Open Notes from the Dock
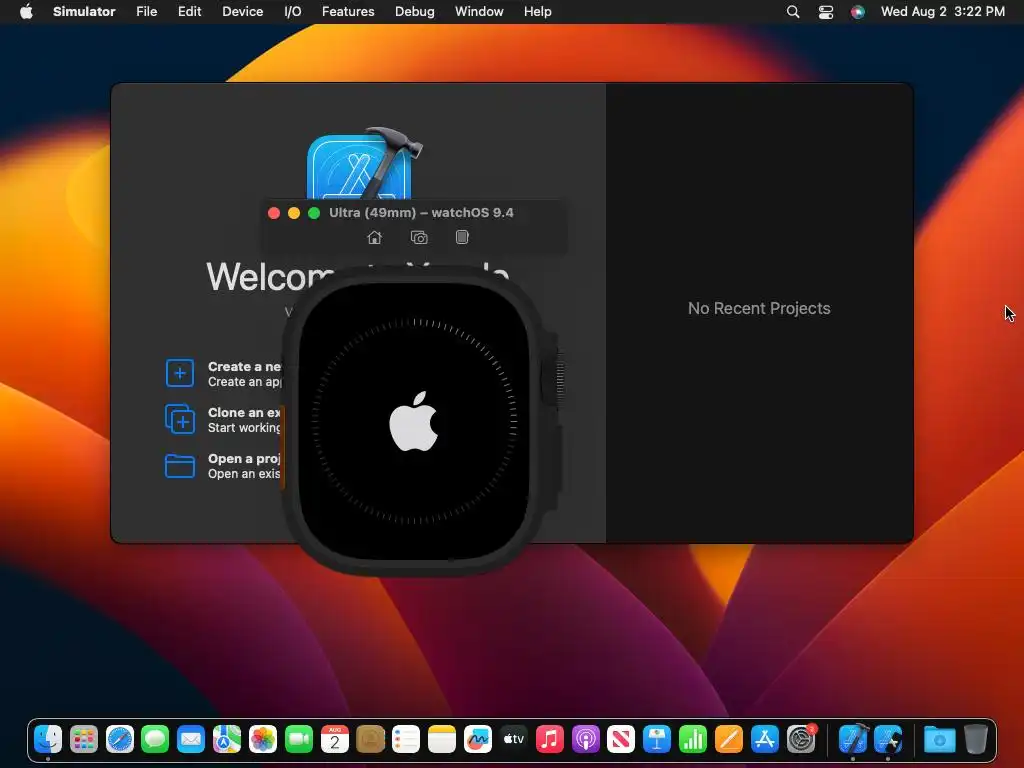 (x=441, y=739)
